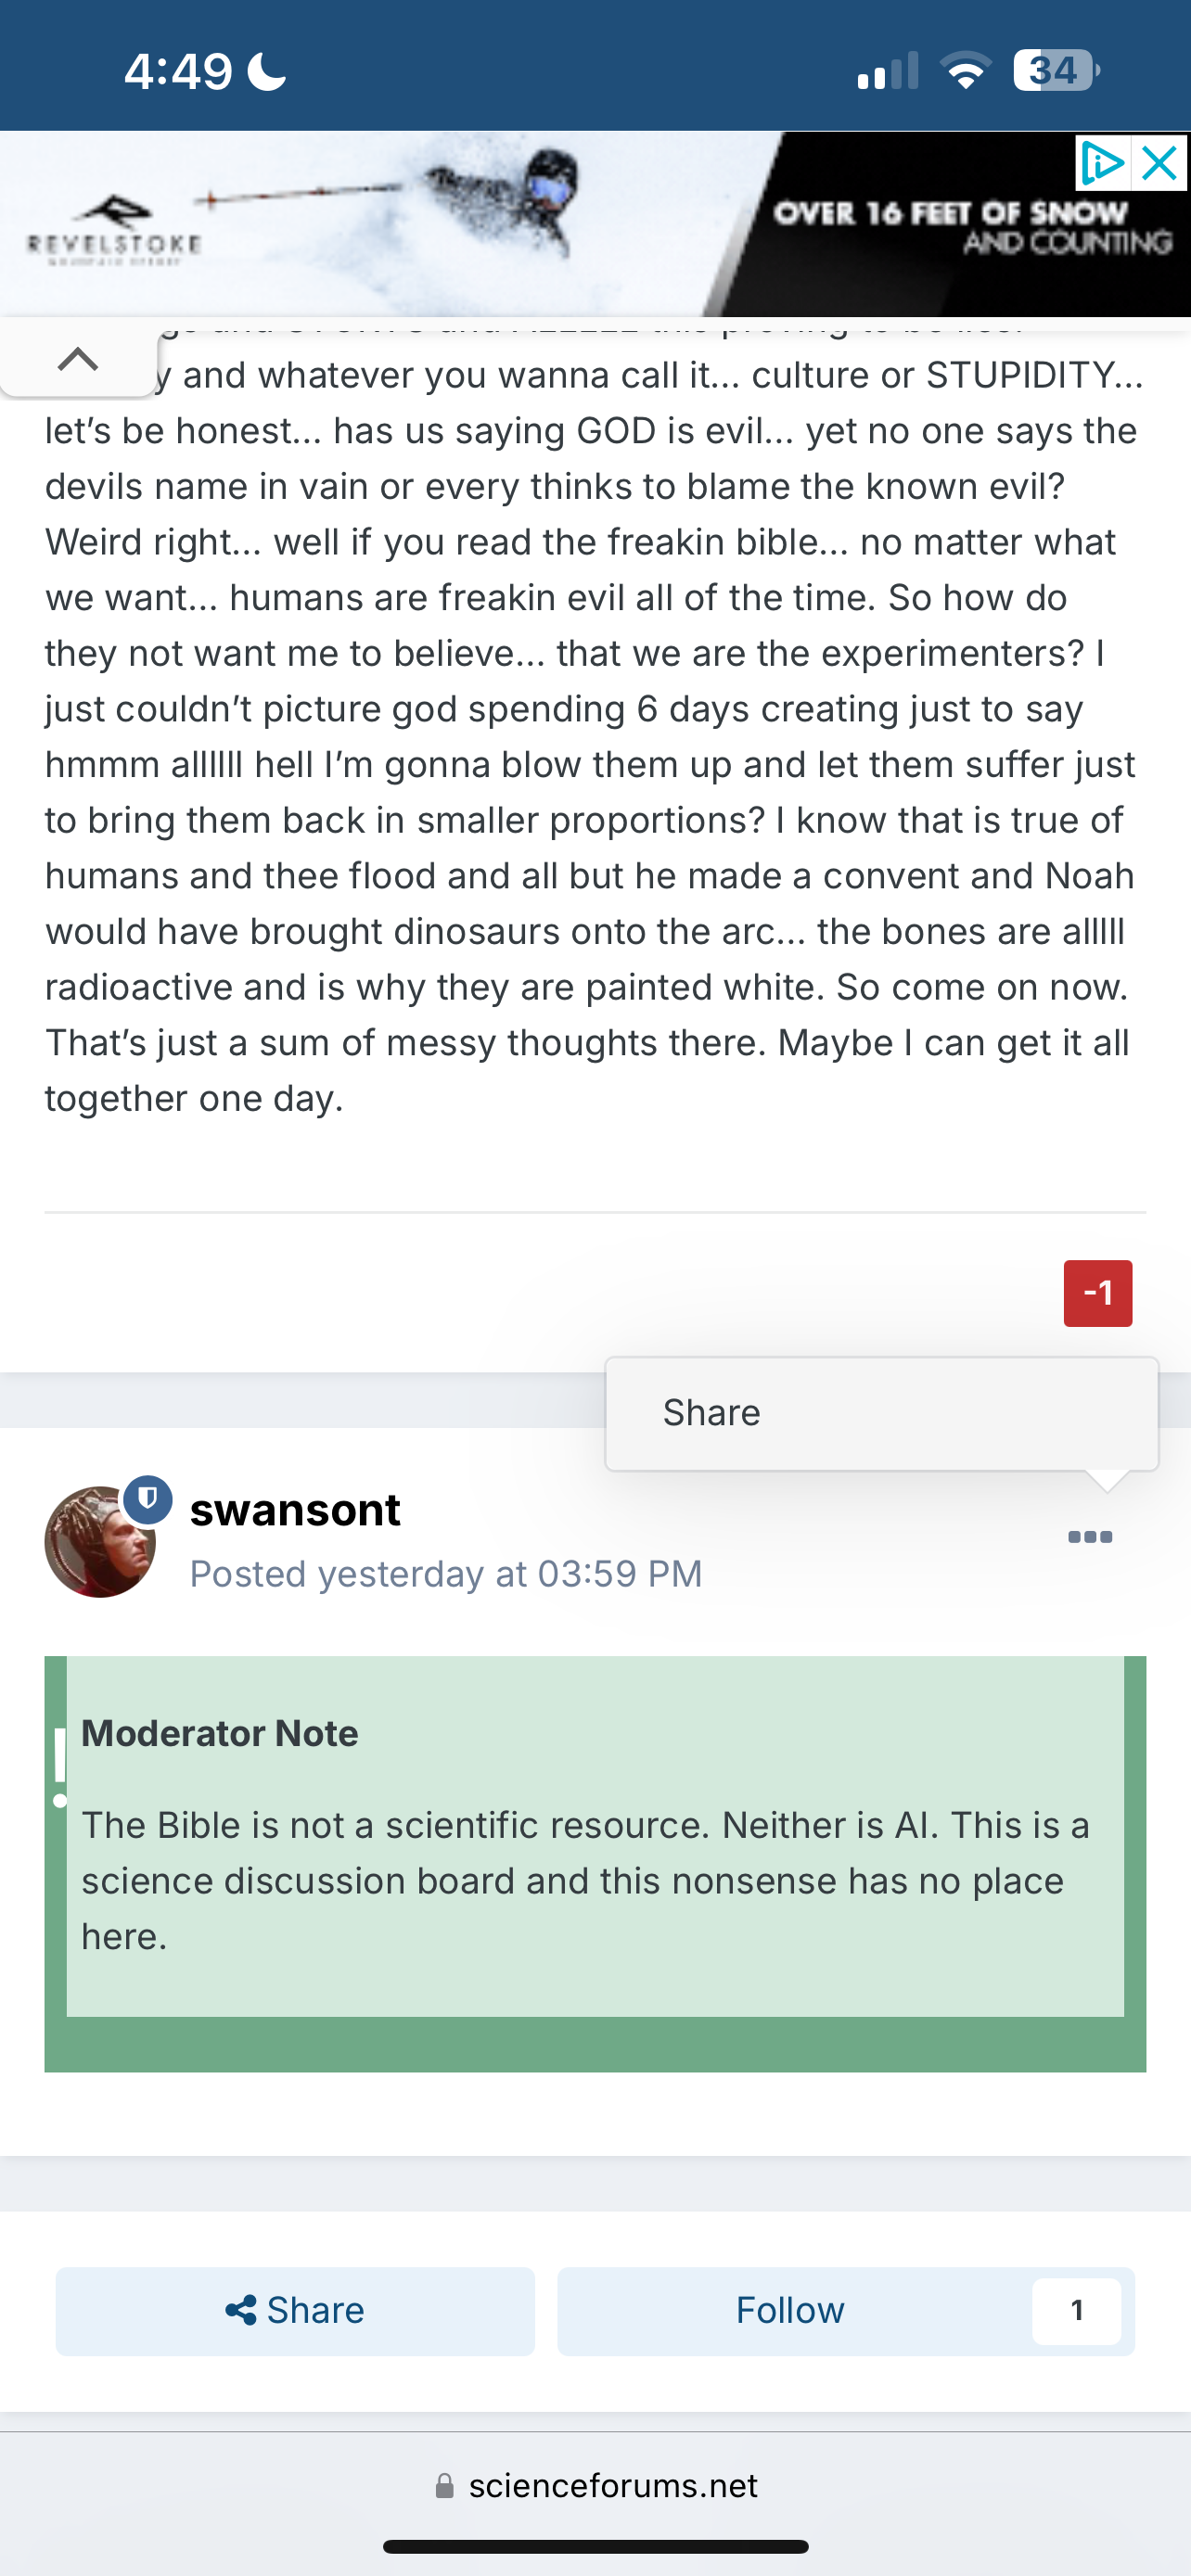
Task: Close the Revelstoke ad with the X
Action: coord(1160,163)
